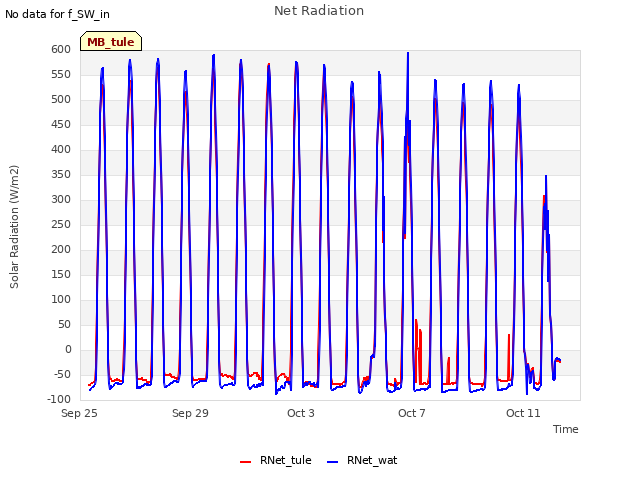Click the red RNet_tule legend swatch
The height and width of the screenshot is (480, 640).
coord(245,462)
